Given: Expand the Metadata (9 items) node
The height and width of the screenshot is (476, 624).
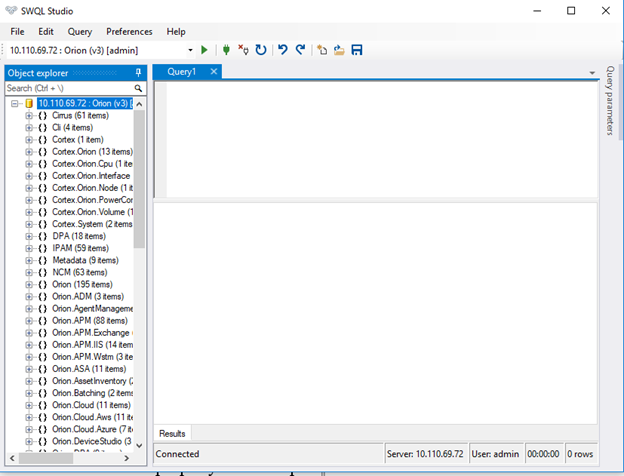Looking at the screenshot, I should click(29, 261).
